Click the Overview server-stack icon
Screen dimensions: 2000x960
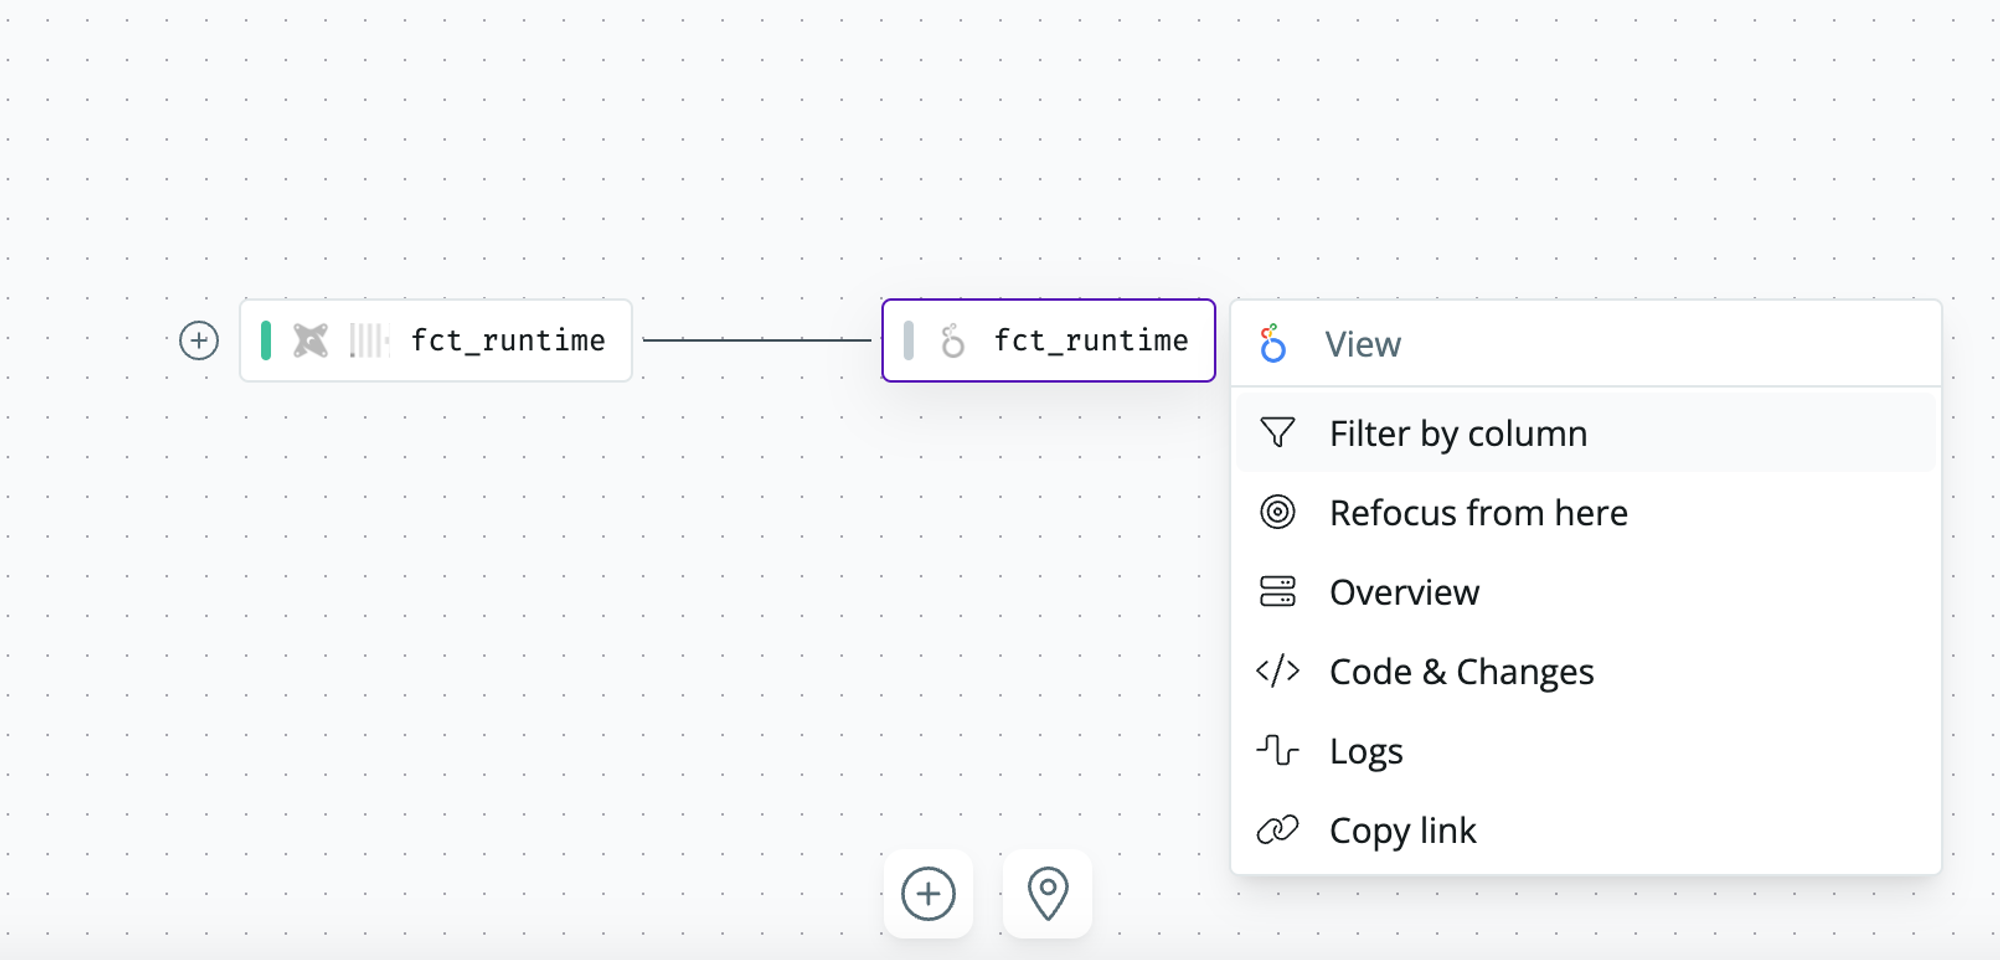[x=1278, y=592]
